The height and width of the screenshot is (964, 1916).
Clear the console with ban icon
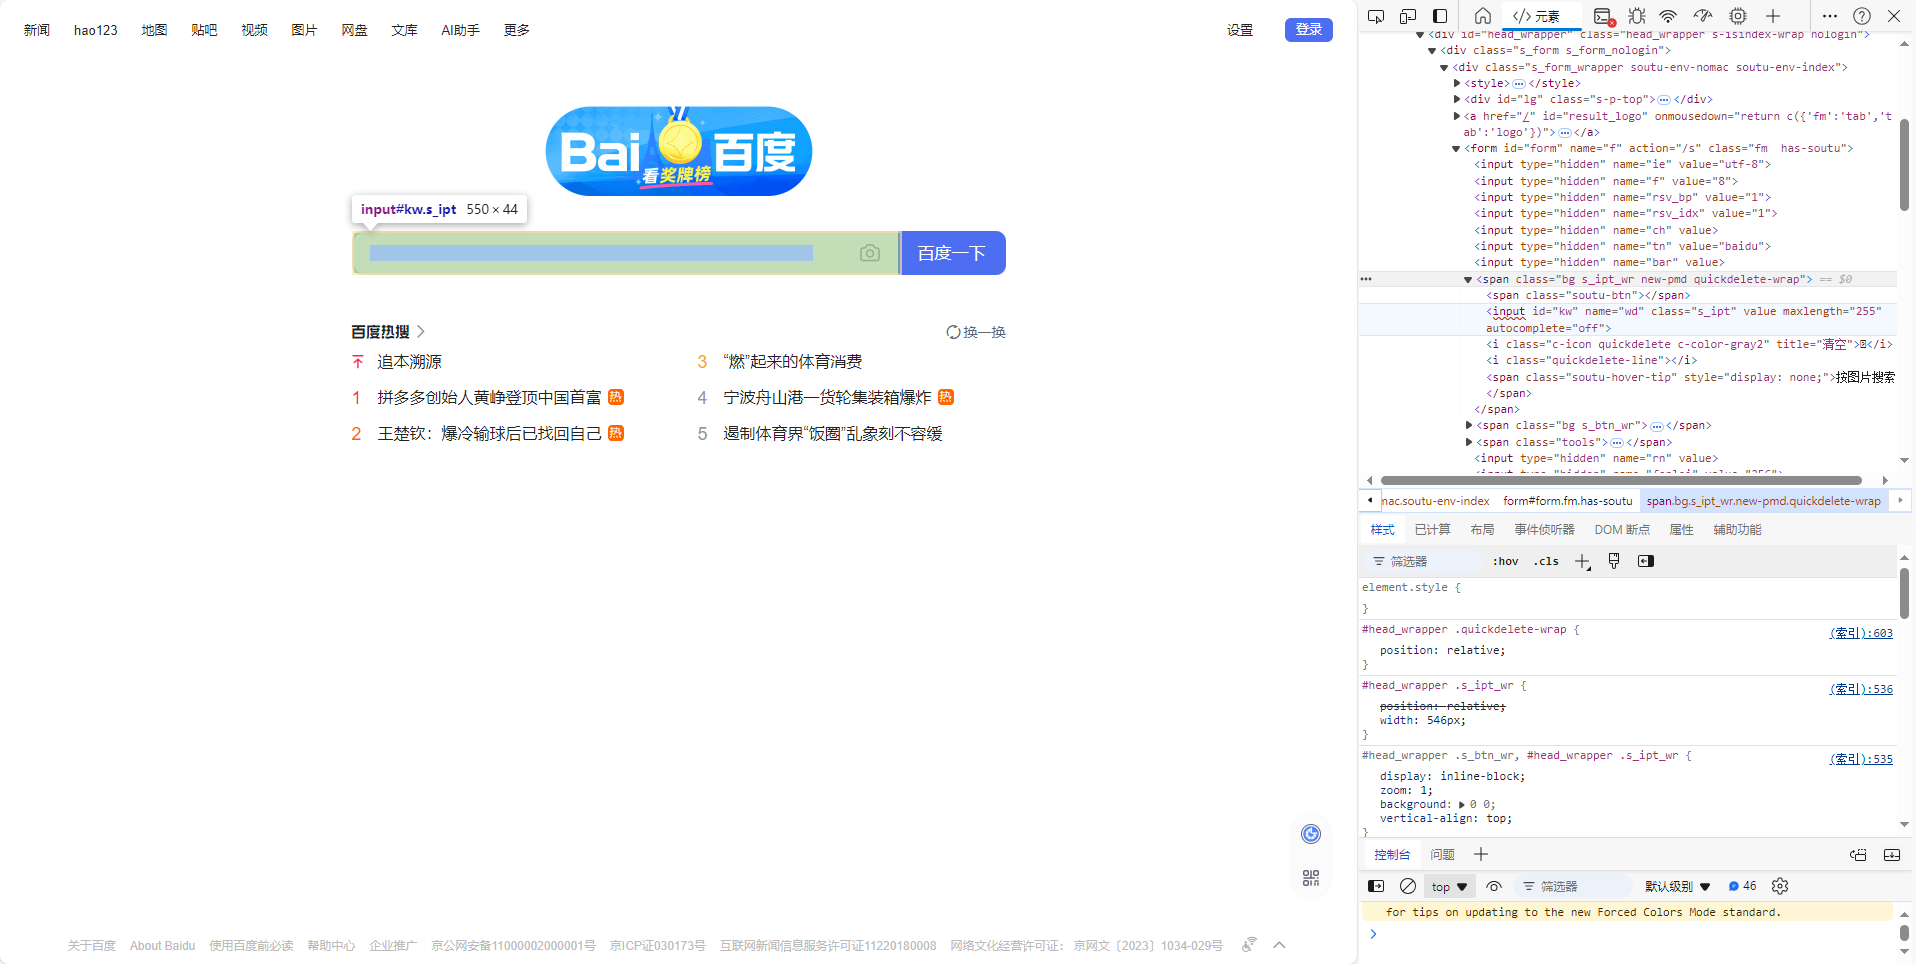click(x=1408, y=886)
